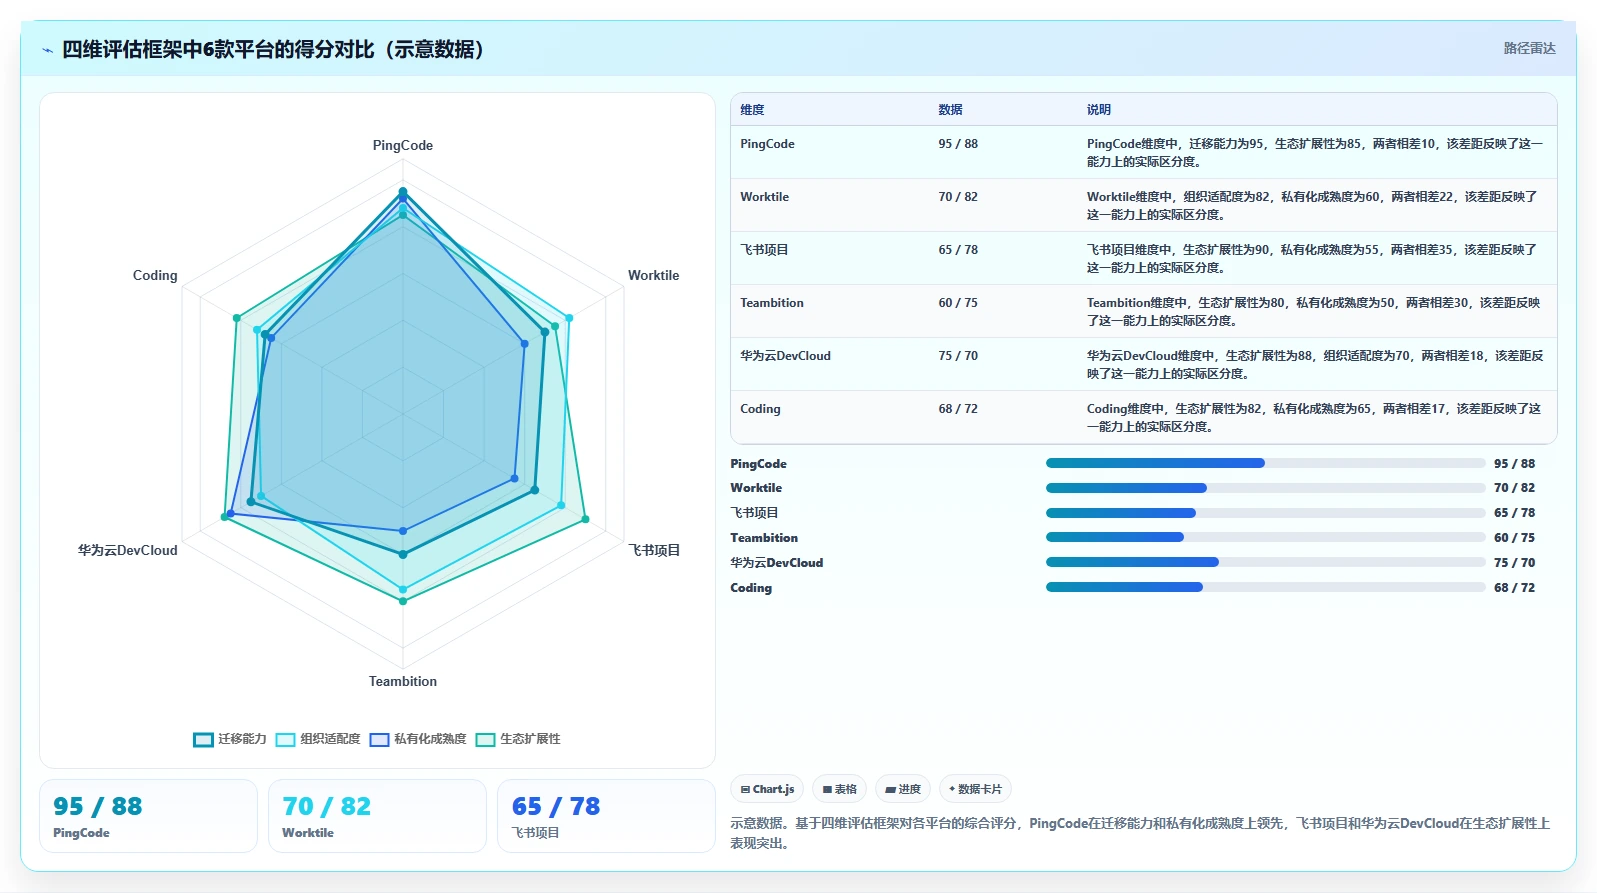1597x893 pixels.
Task: Click the 飞书项目 axis label on the radar
Action: (654, 551)
